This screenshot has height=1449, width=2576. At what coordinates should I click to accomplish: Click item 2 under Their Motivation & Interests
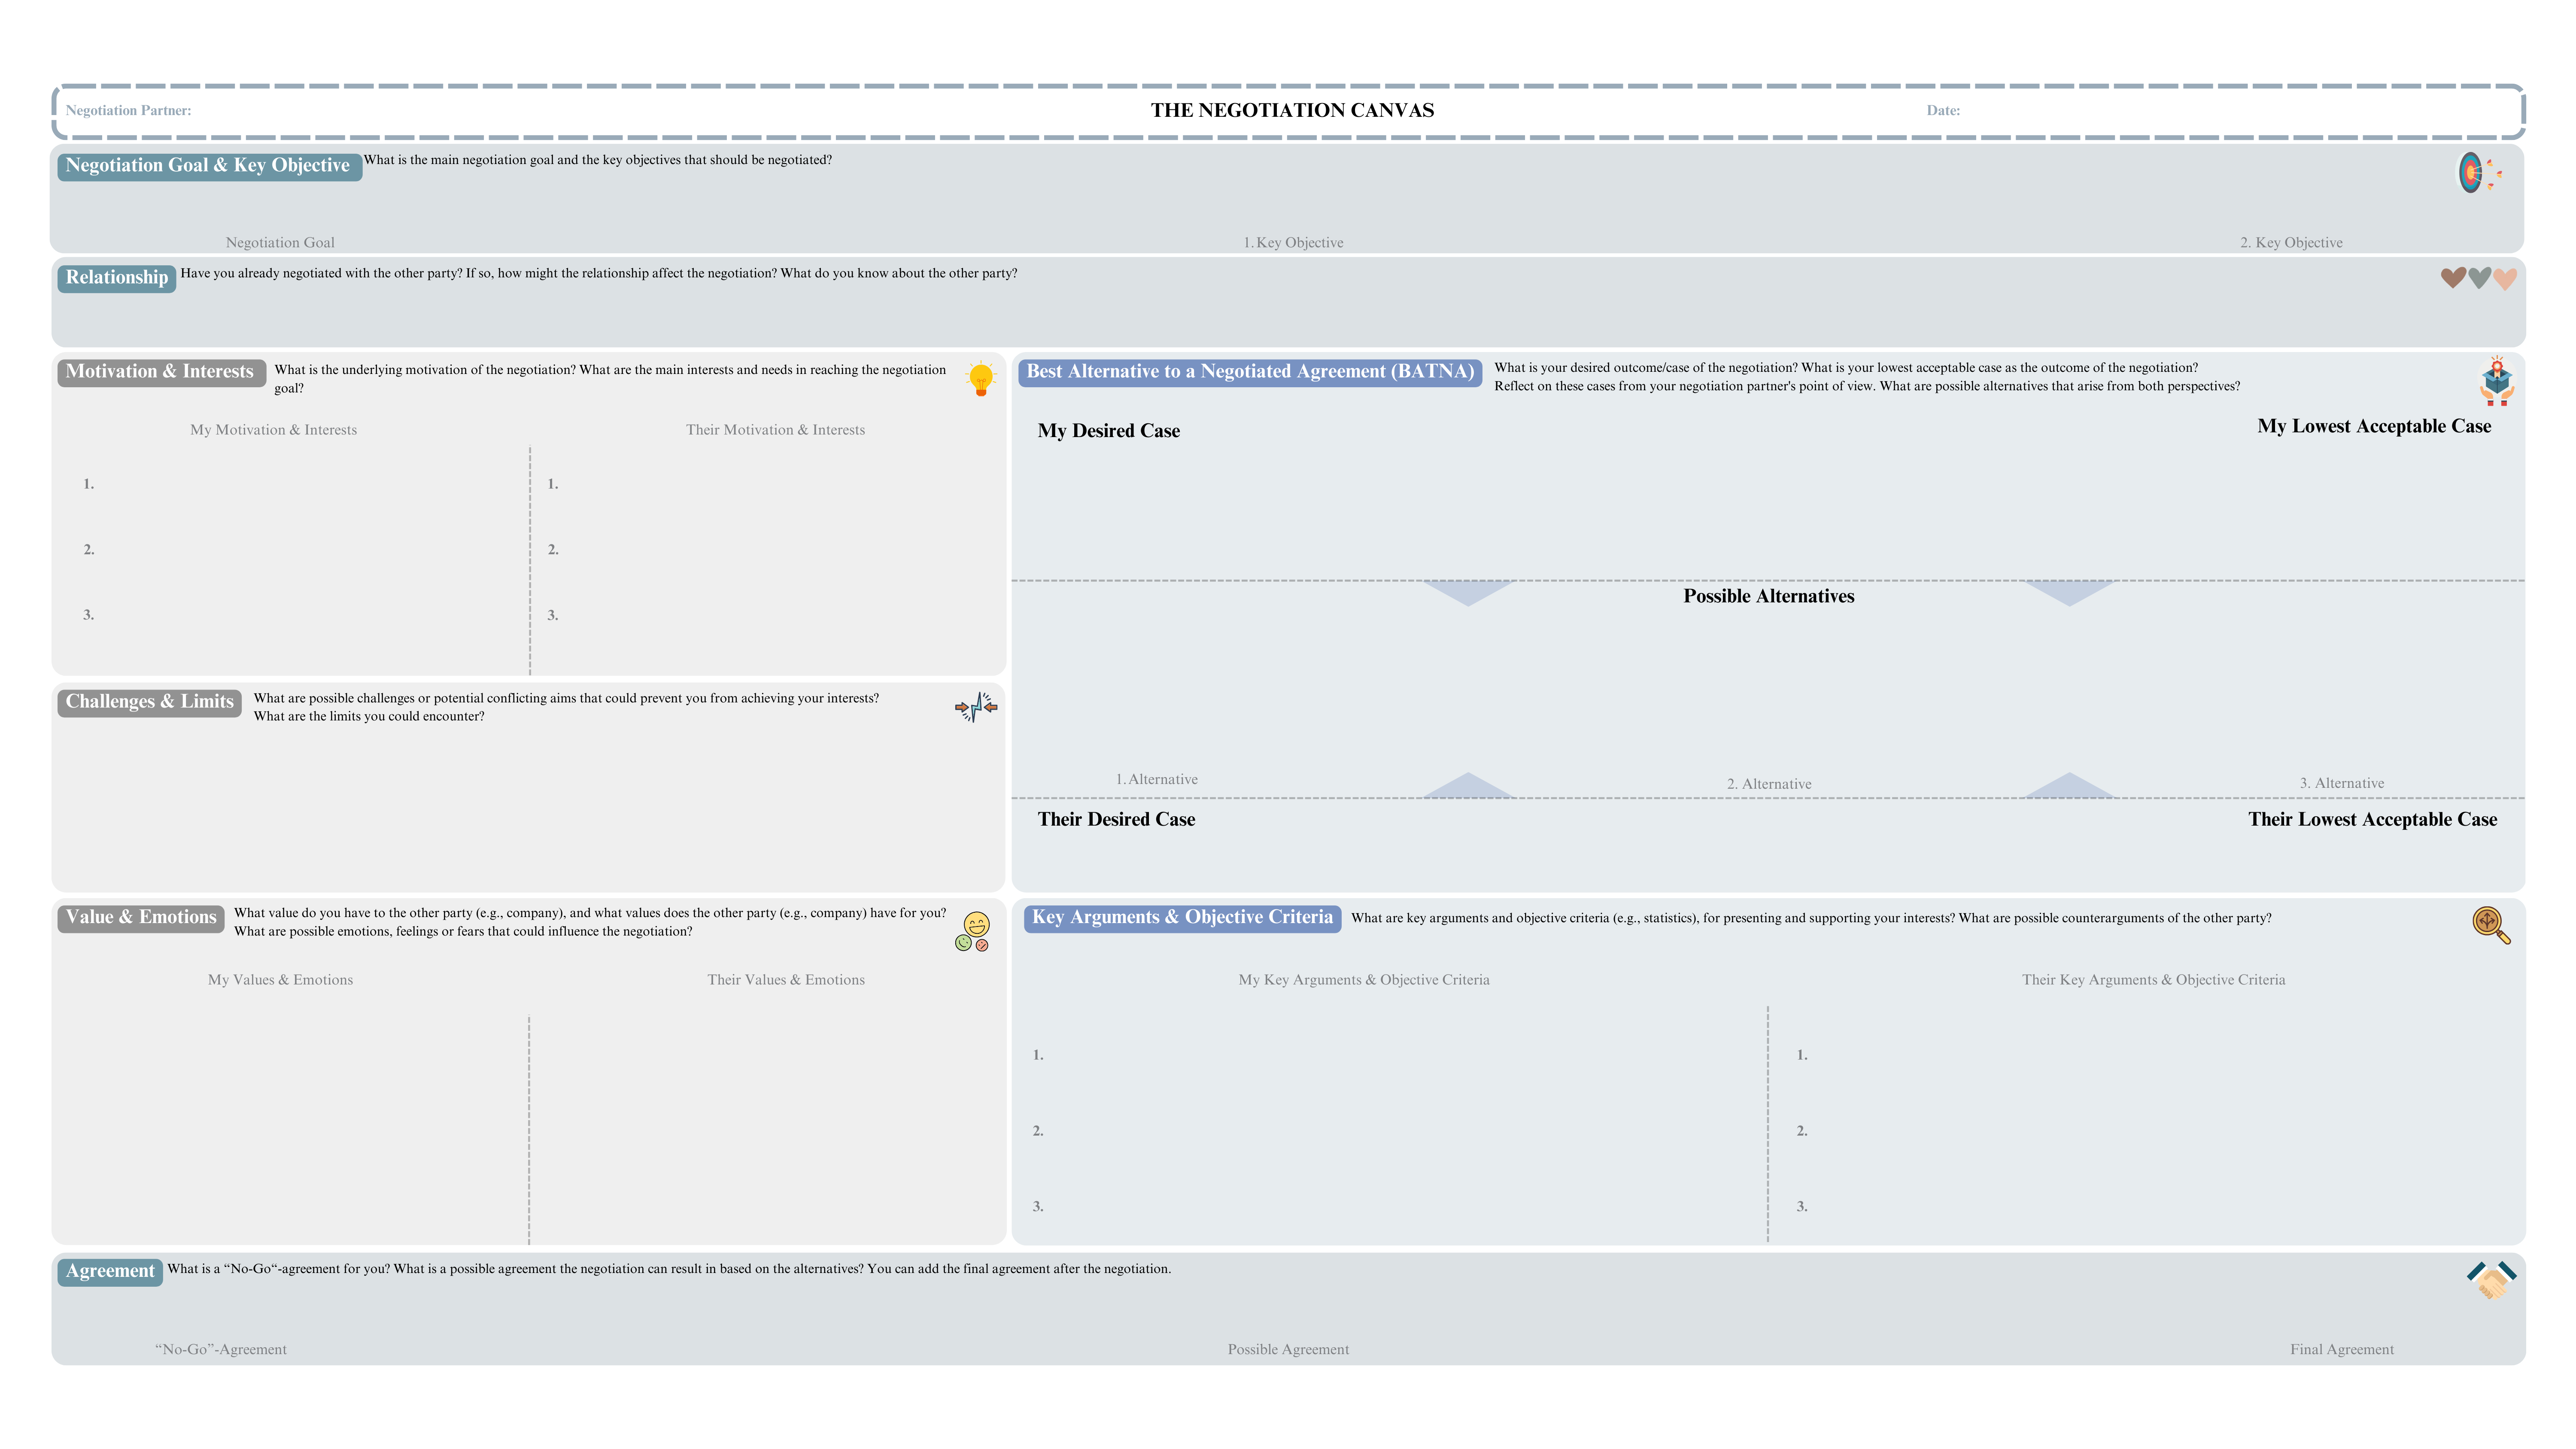[553, 550]
